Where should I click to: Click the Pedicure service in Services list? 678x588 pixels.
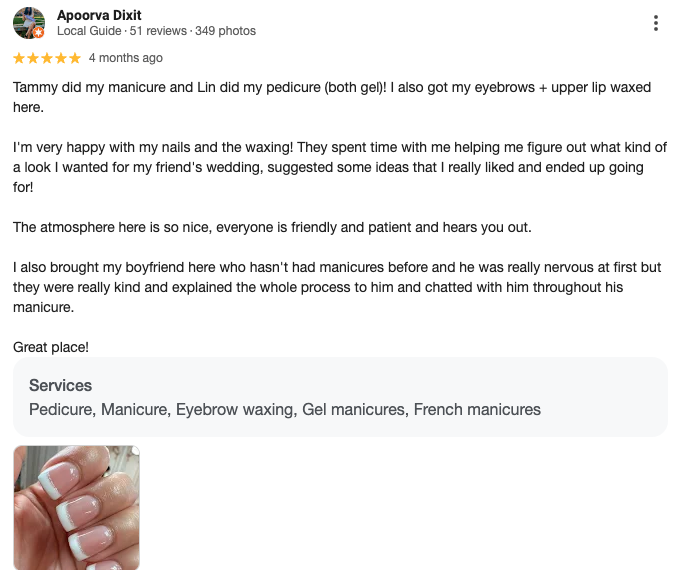(x=62, y=409)
